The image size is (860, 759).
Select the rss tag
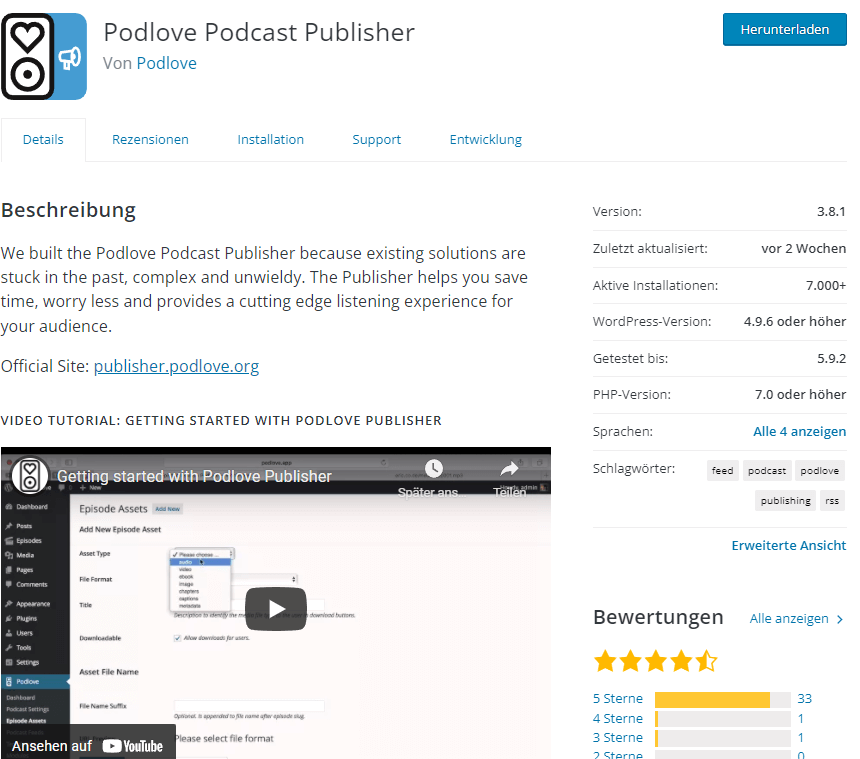pos(832,500)
